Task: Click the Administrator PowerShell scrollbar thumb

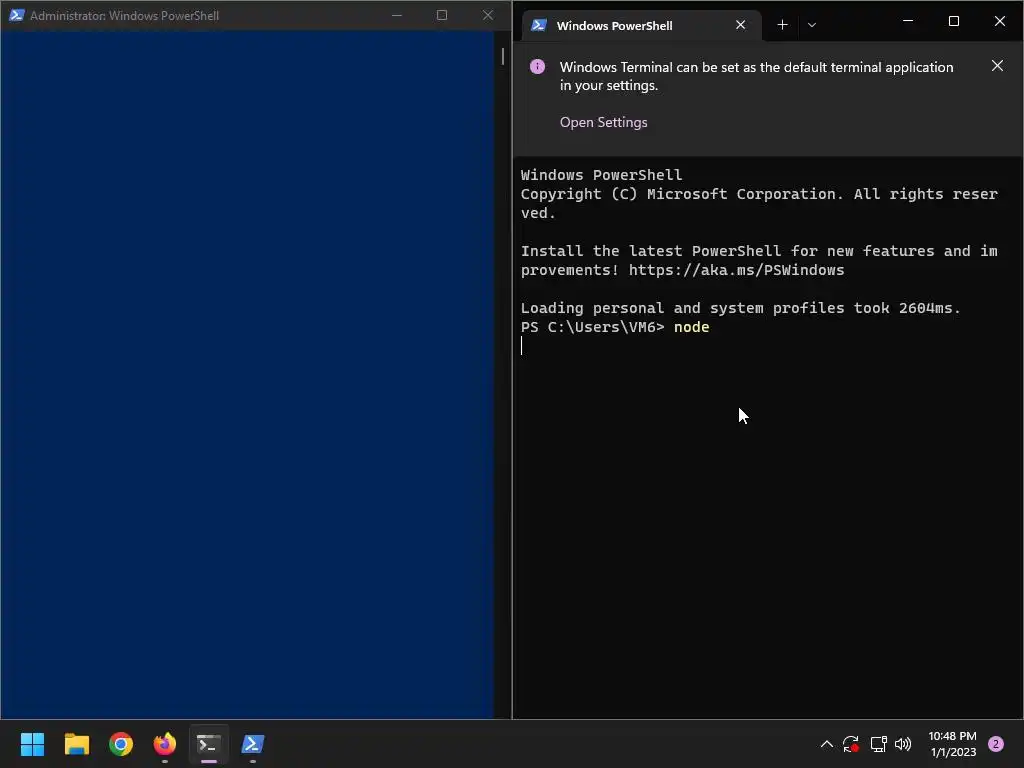Action: point(503,56)
